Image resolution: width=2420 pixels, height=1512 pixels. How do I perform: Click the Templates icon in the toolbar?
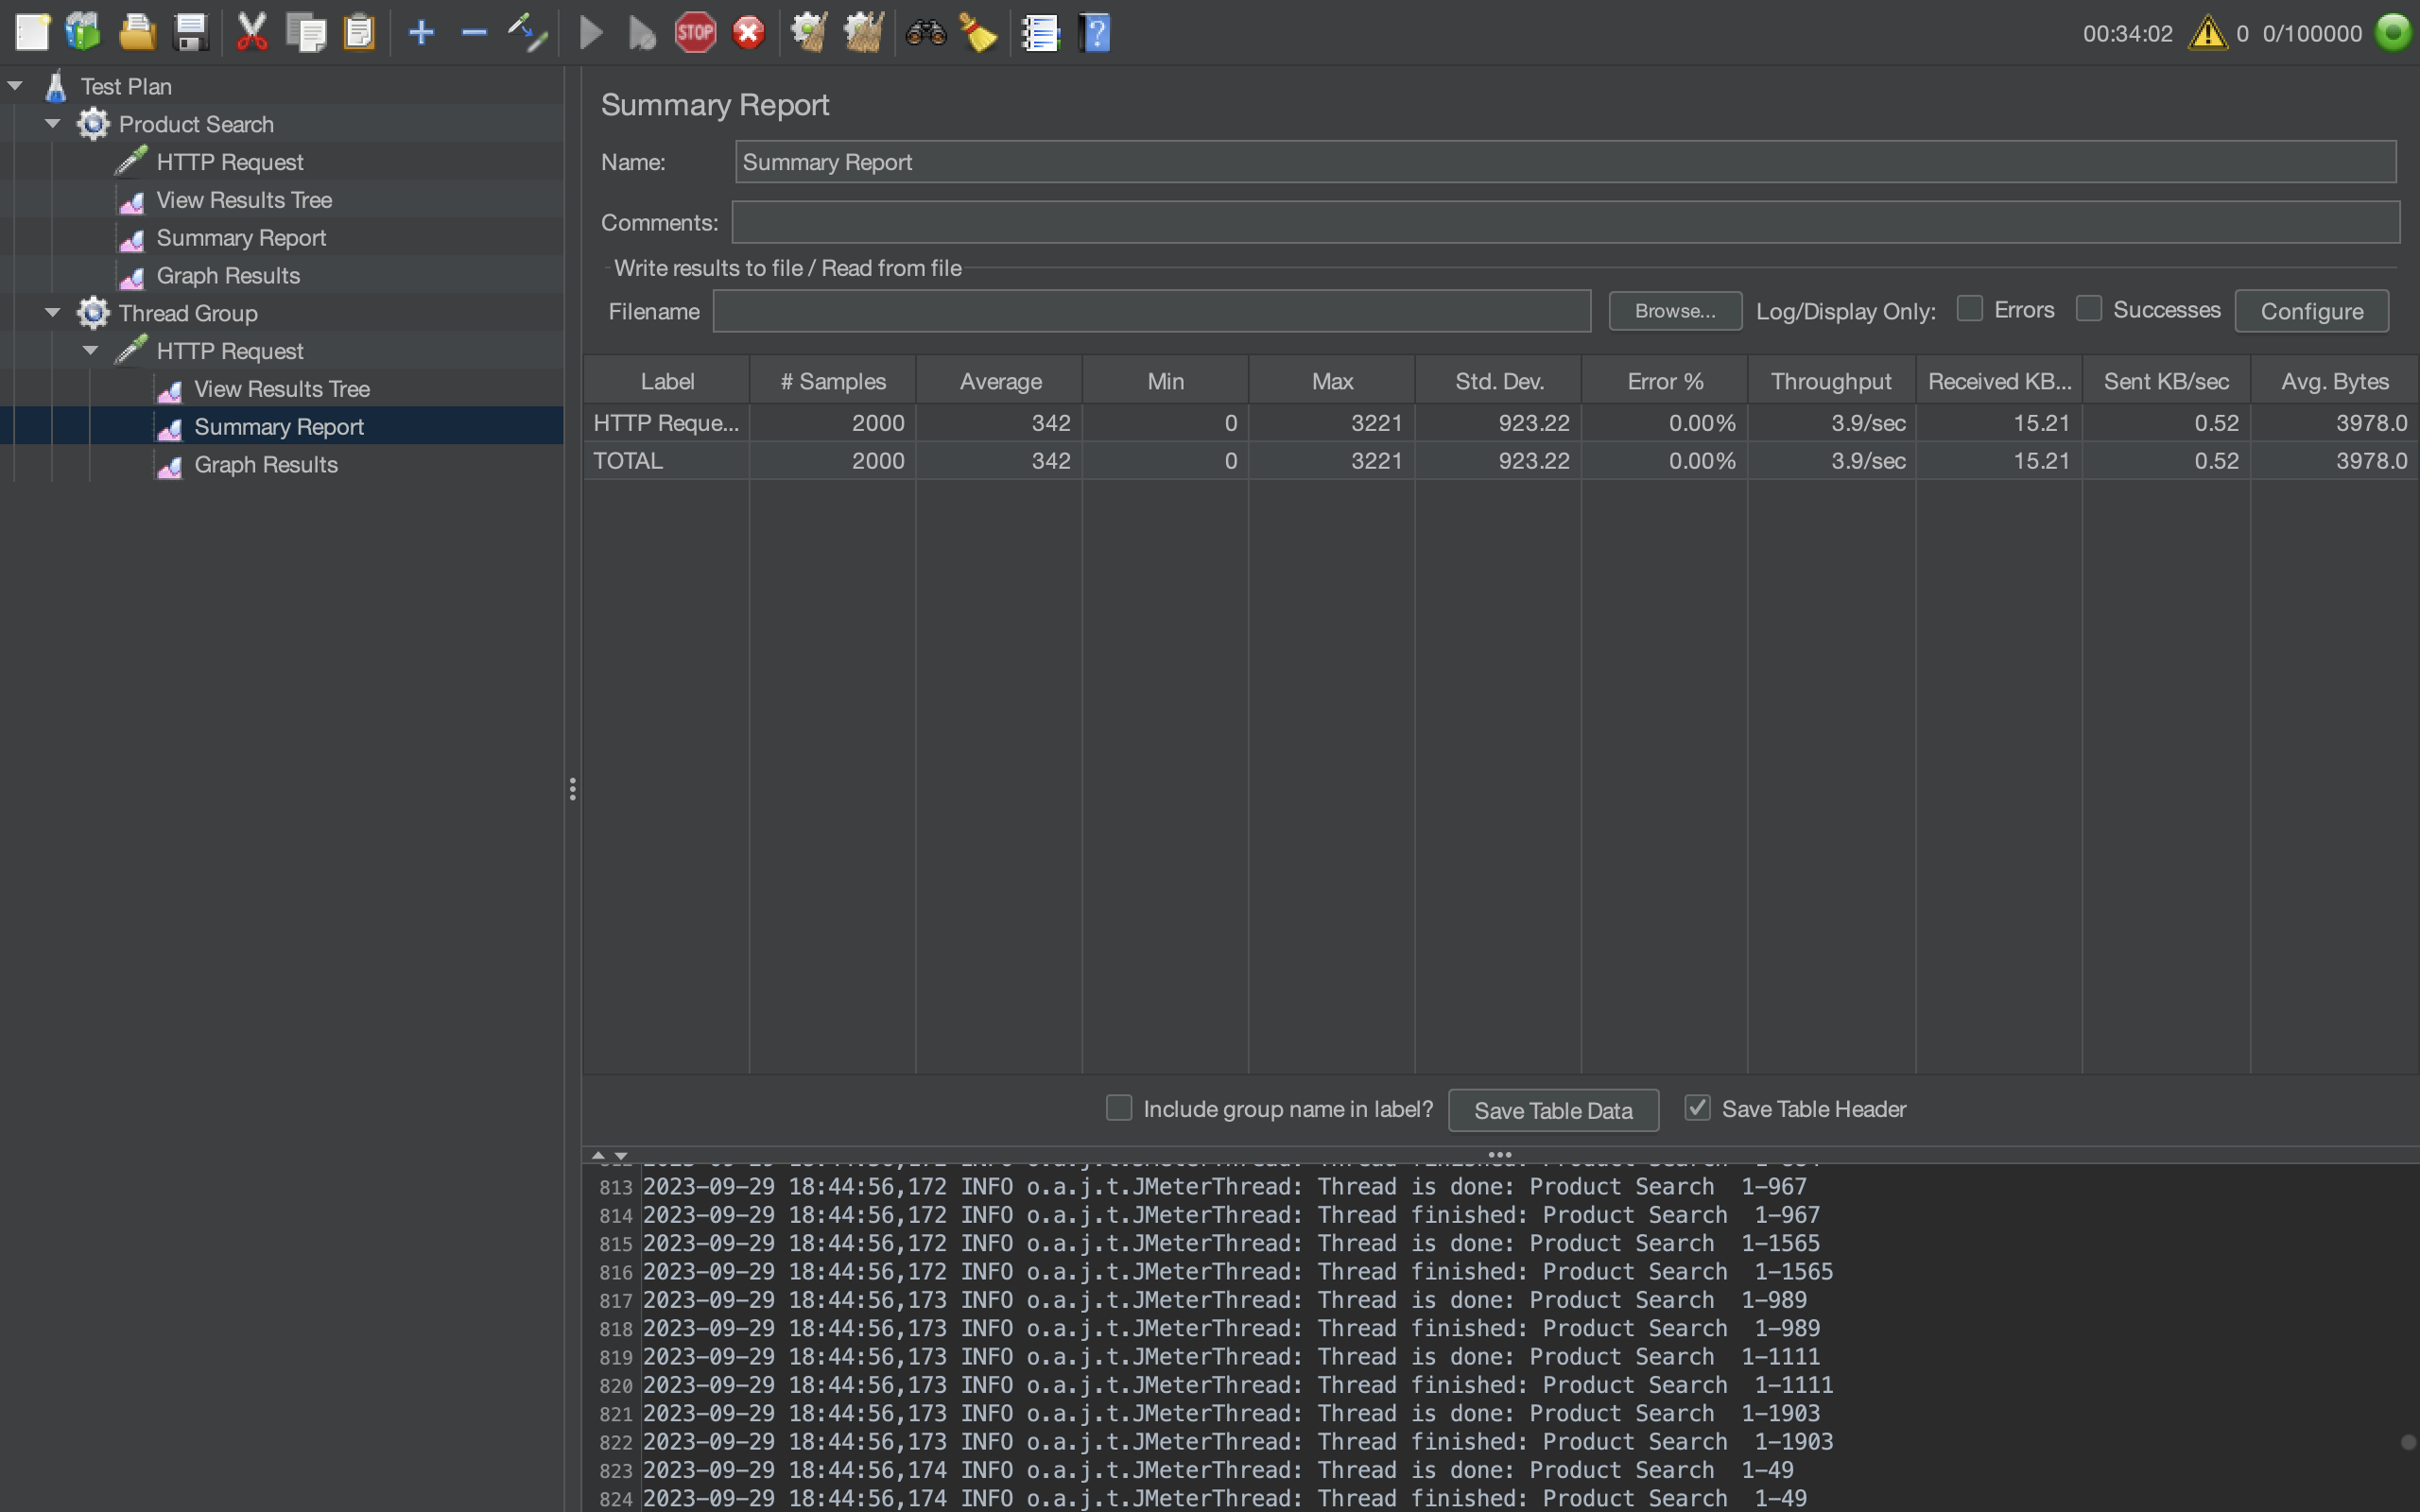[x=83, y=33]
